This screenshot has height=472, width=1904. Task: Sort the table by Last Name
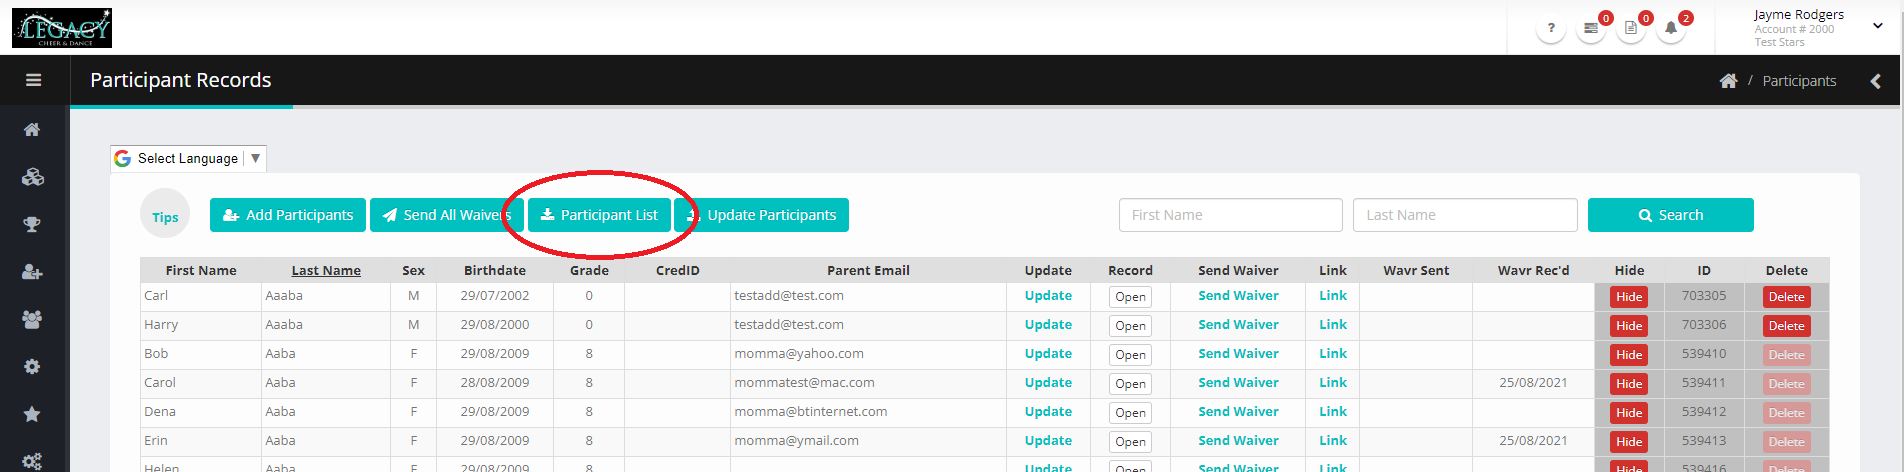coord(326,270)
